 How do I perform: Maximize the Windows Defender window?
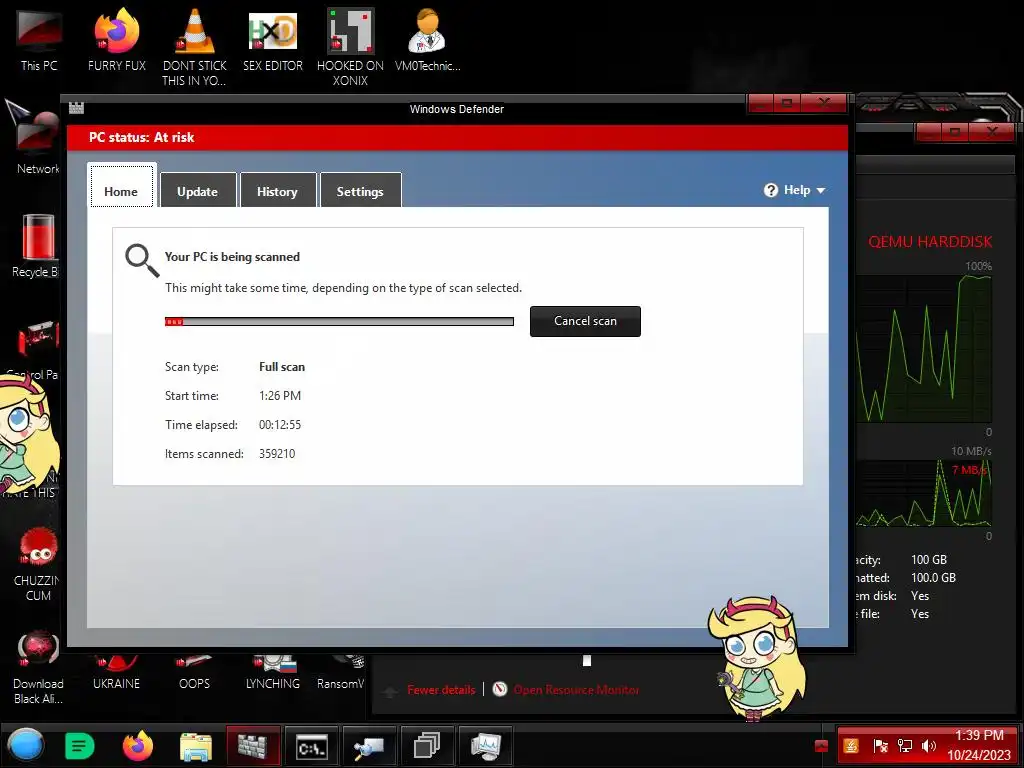786,103
